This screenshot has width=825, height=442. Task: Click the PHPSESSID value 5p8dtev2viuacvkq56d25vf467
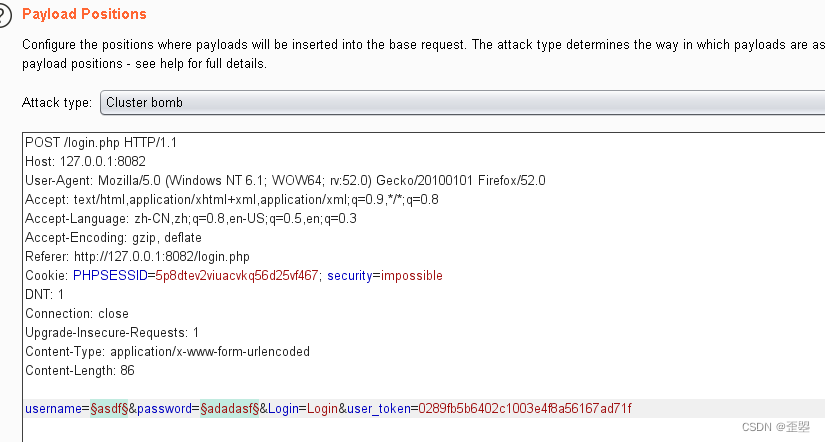point(237,275)
